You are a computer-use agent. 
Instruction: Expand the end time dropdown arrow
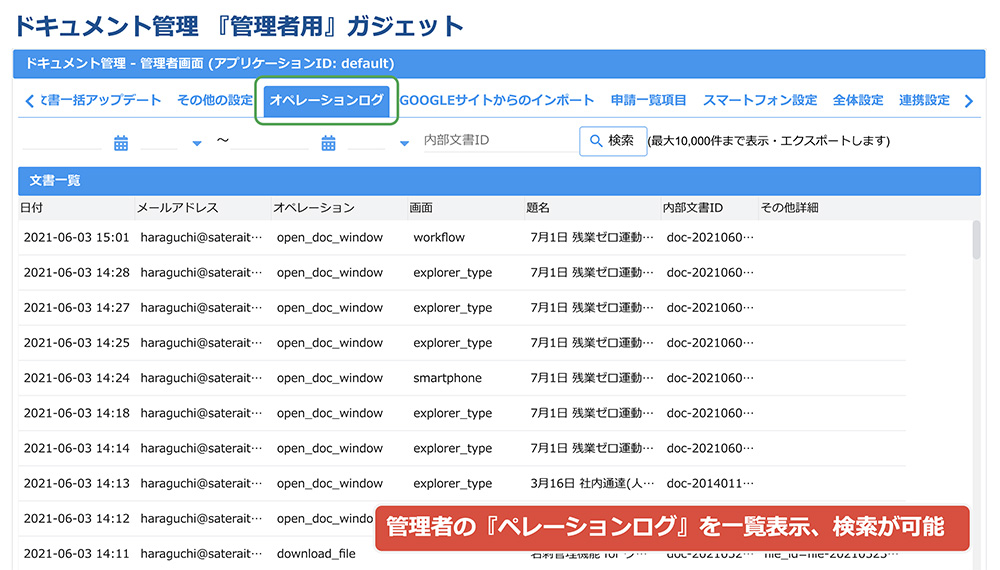(404, 144)
